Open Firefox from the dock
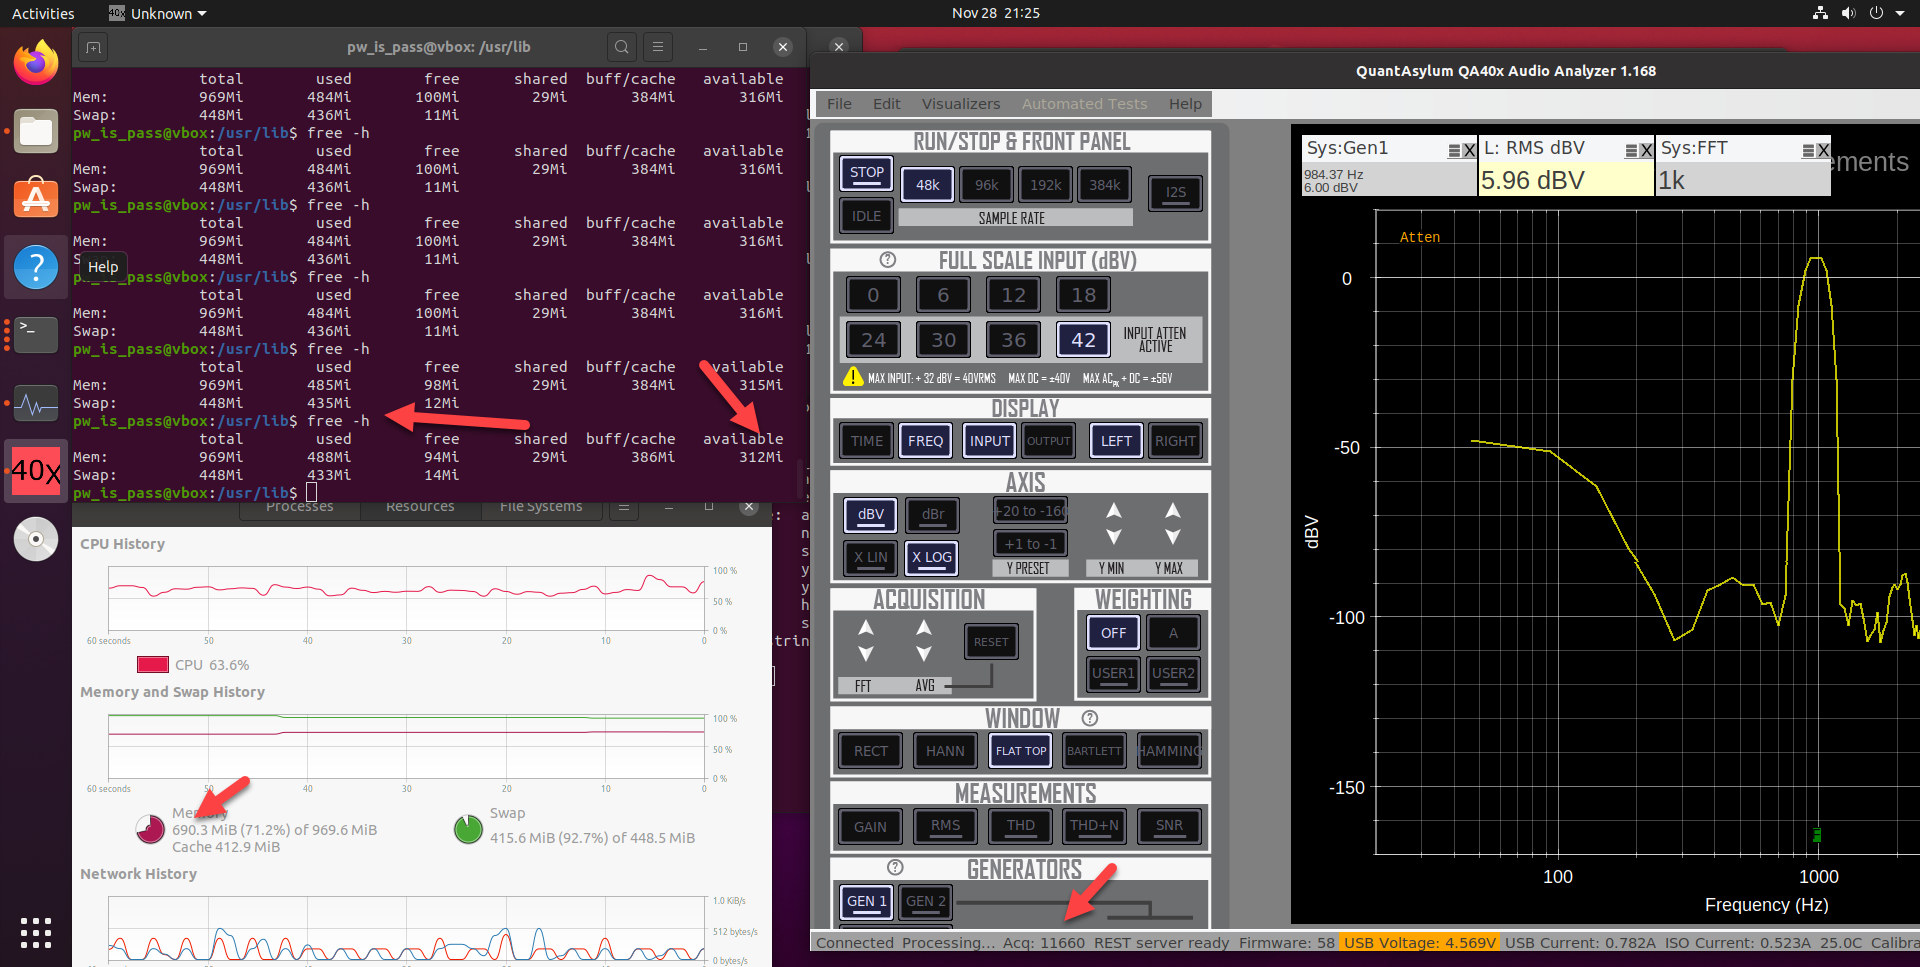Screen dimensions: 1920x967 pyautogui.click(x=36, y=63)
